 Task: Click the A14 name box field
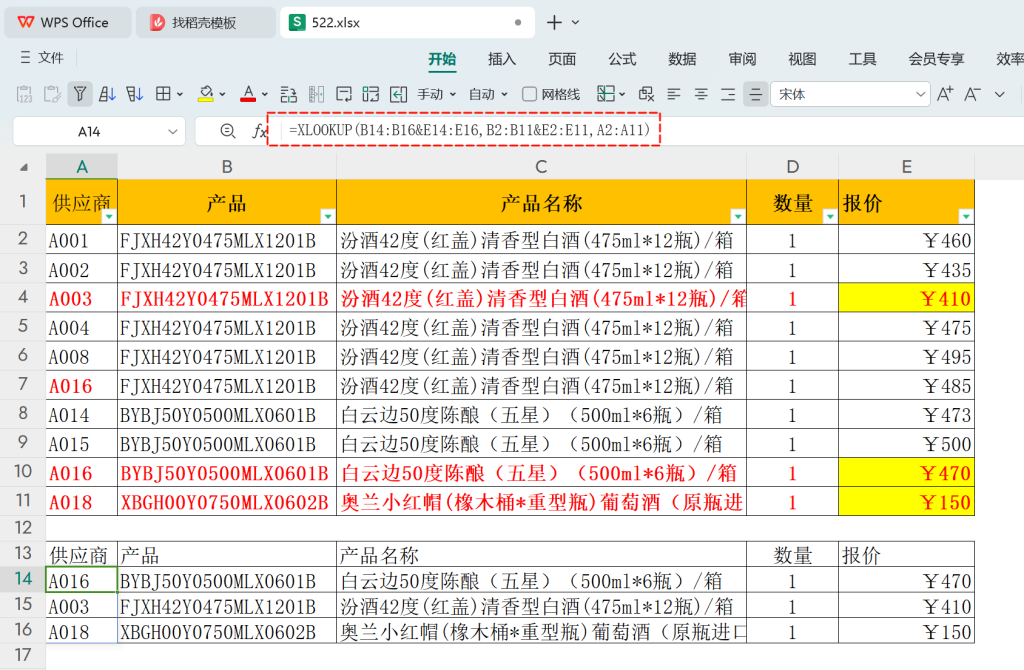click(x=89, y=131)
